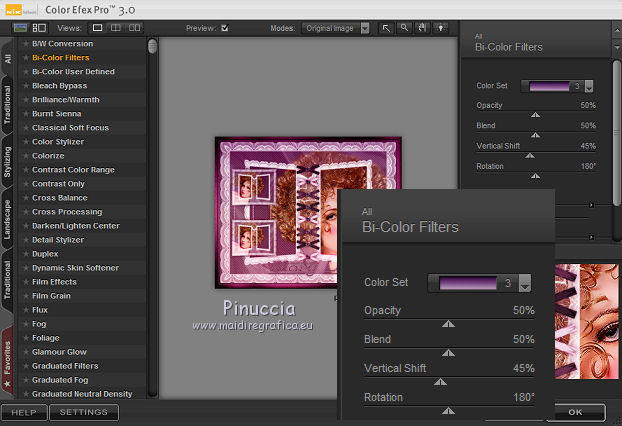Image resolution: width=622 pixels, height=426 pixels.
Task: Toggle favorite star for Glamour Glow
Action: coord(26,352)
